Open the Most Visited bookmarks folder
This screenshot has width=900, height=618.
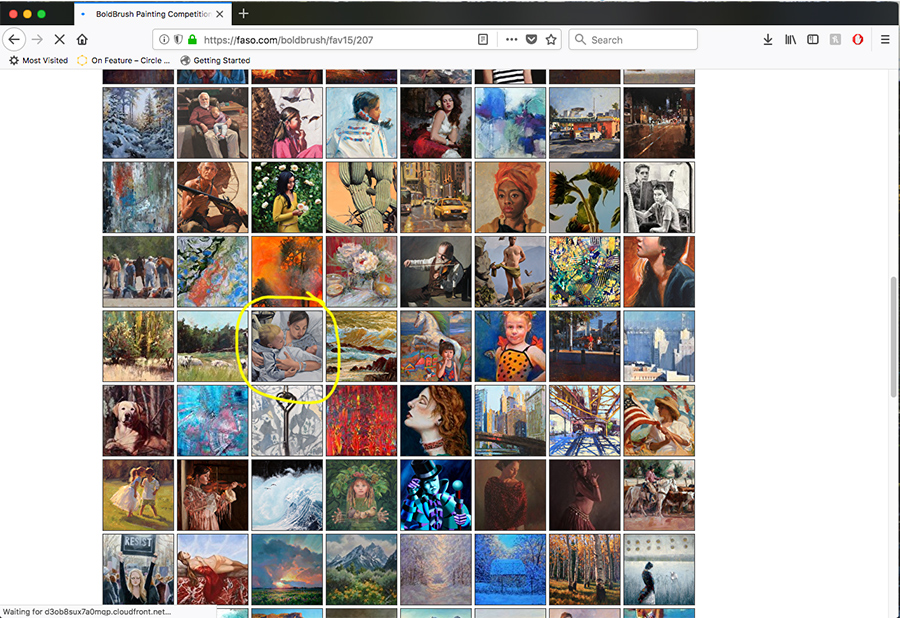(x=38, y=60)
